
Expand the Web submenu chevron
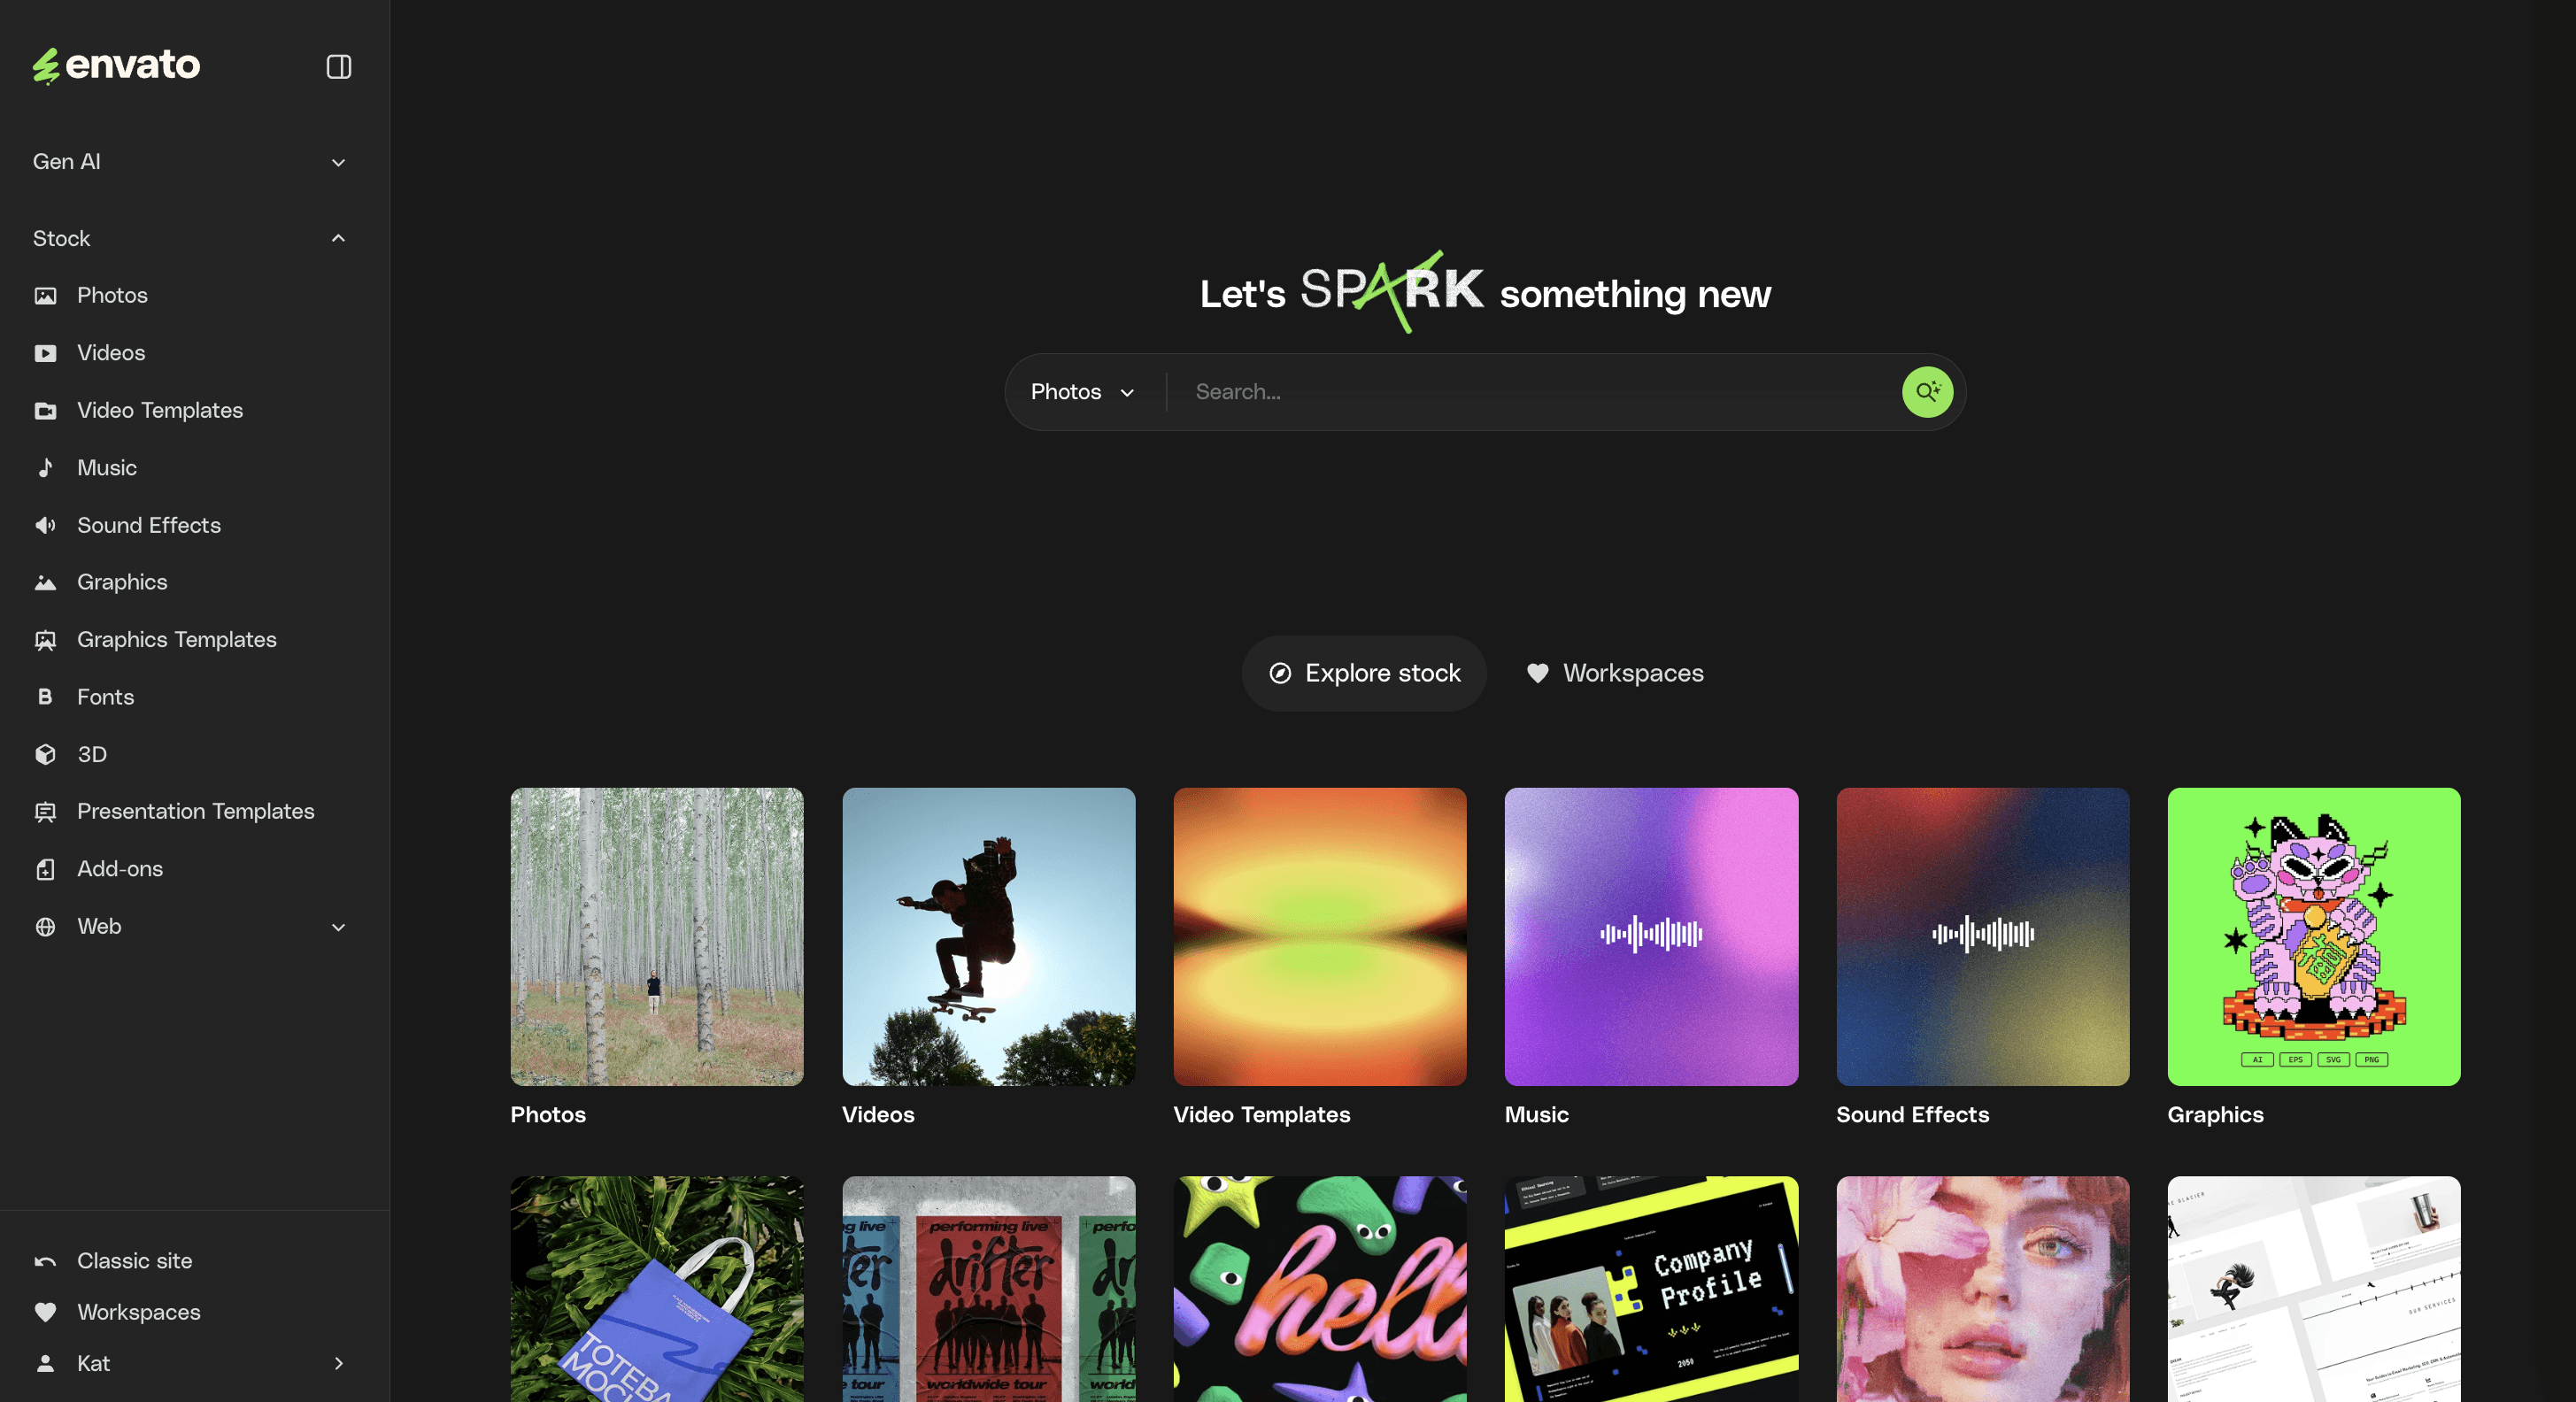[338, 927]
